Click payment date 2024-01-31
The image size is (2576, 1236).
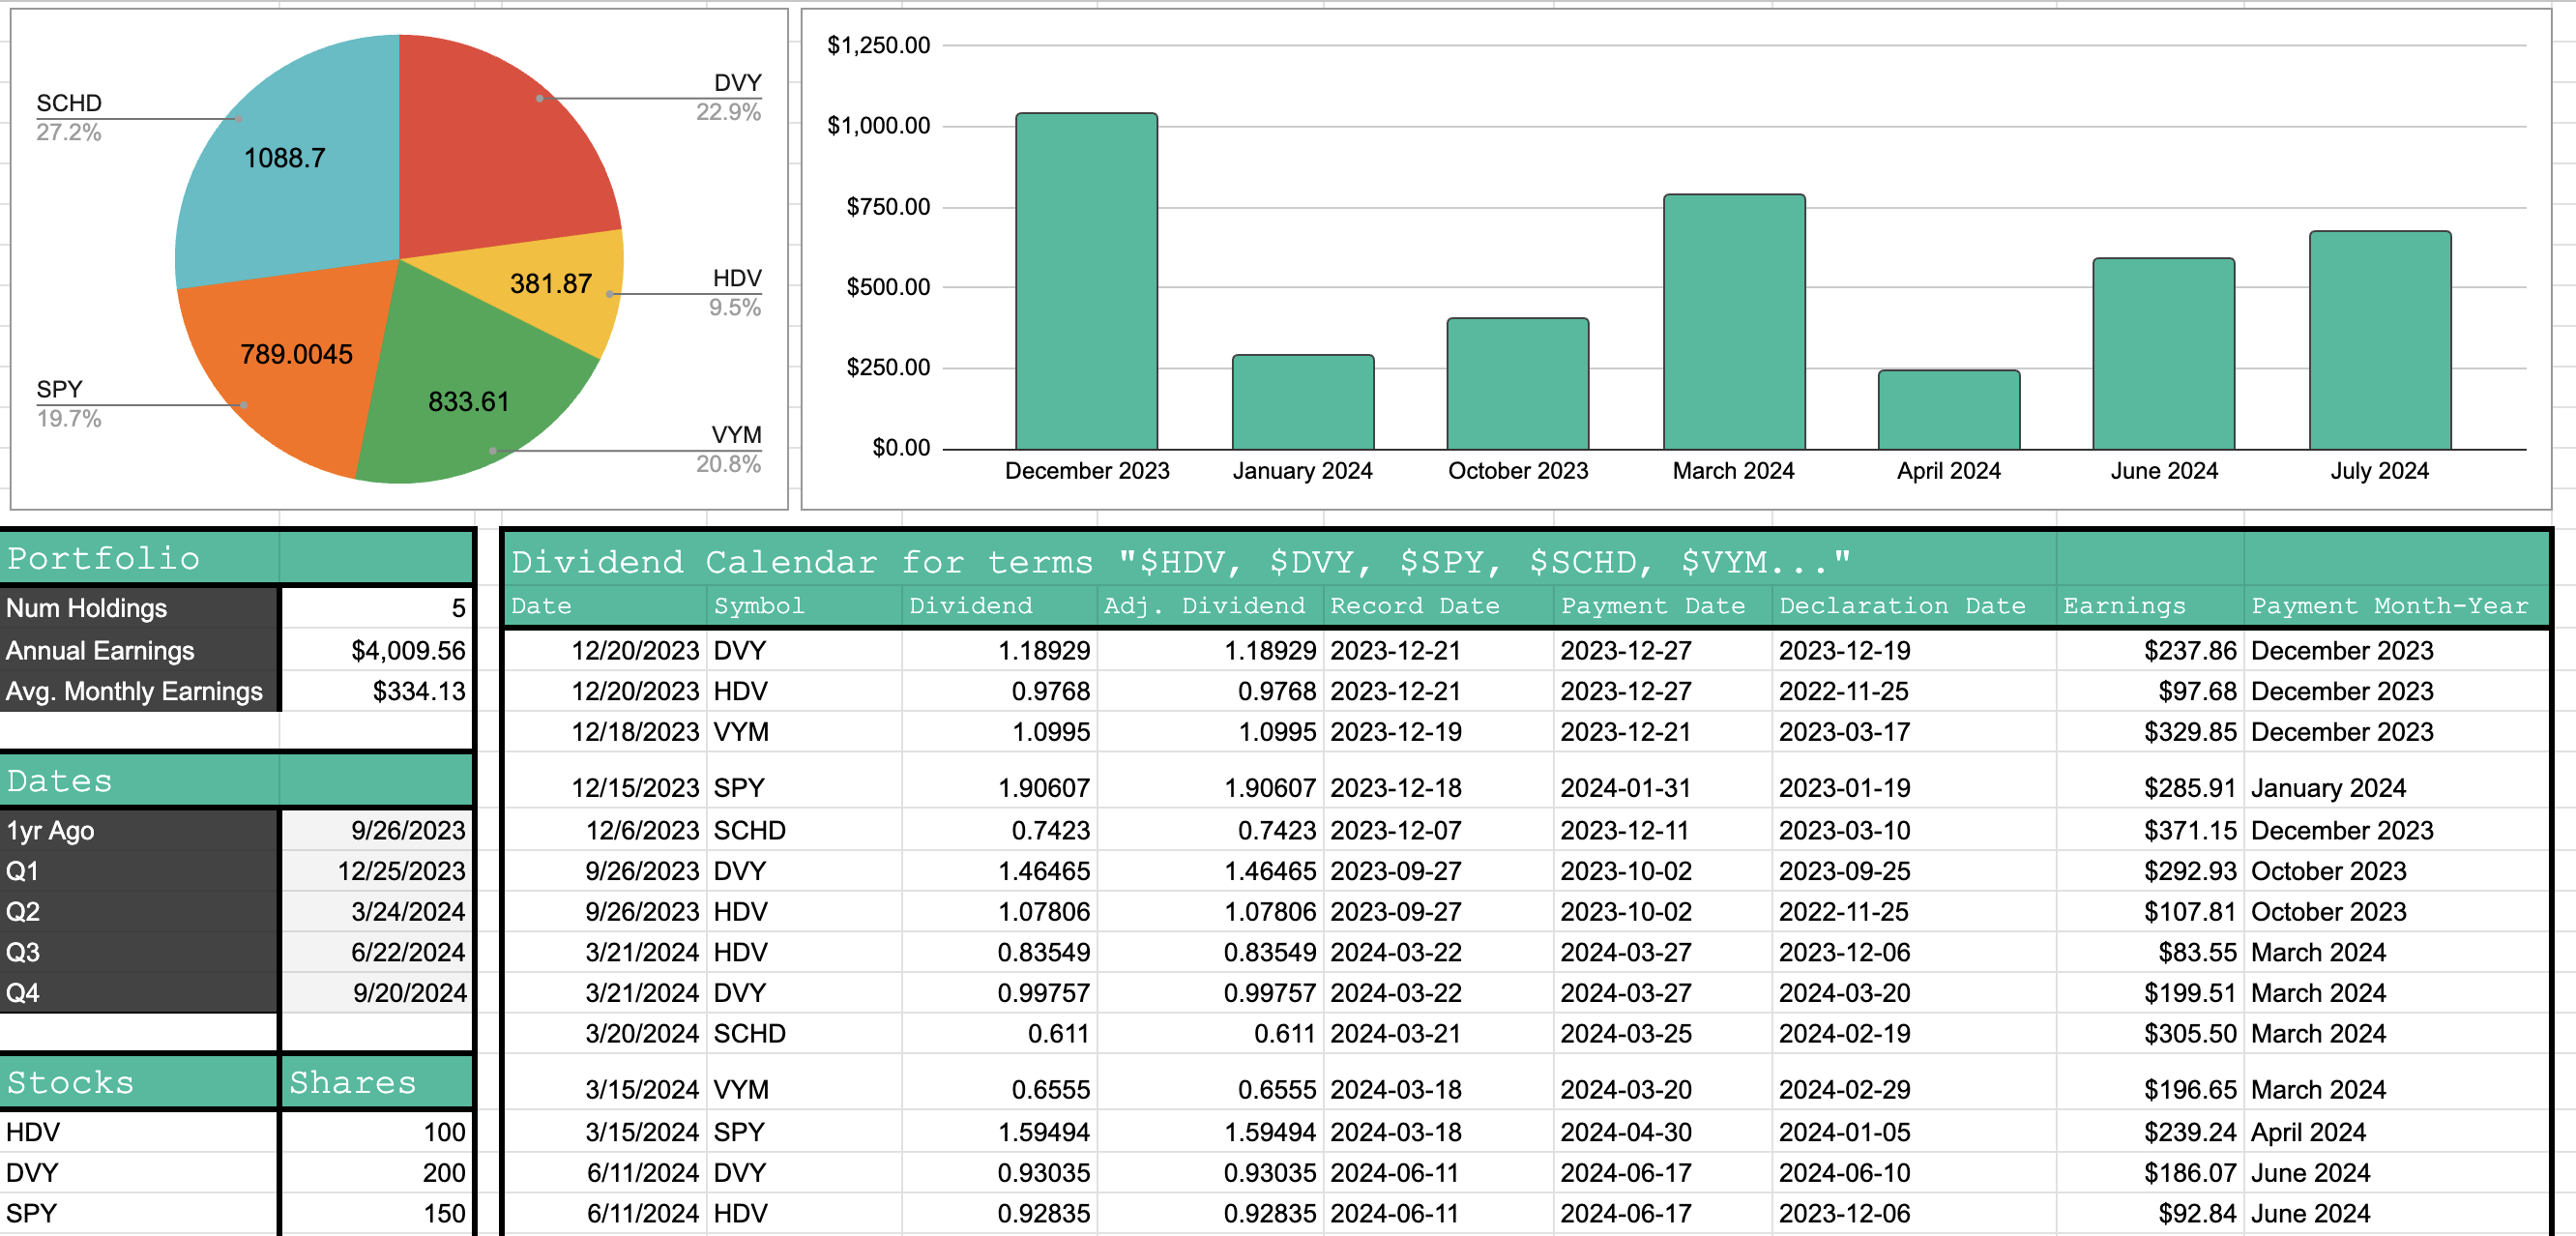(1663, 788)
